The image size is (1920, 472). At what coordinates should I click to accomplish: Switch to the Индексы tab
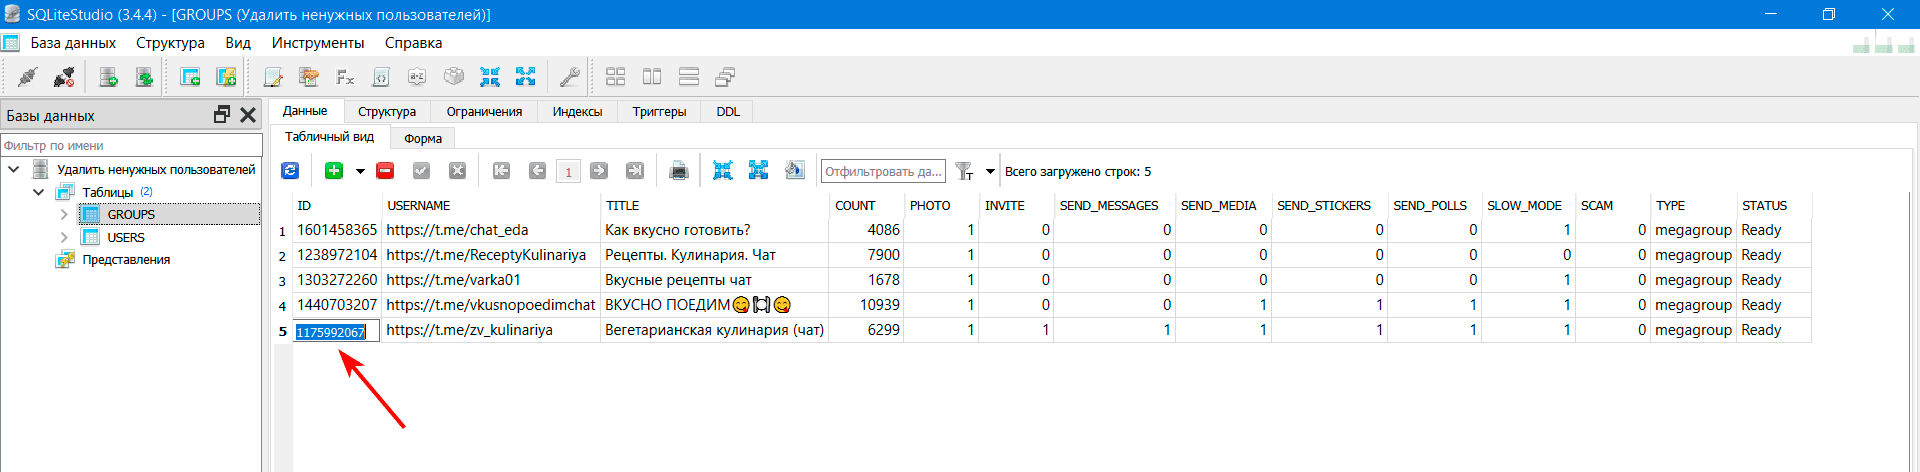577,111
